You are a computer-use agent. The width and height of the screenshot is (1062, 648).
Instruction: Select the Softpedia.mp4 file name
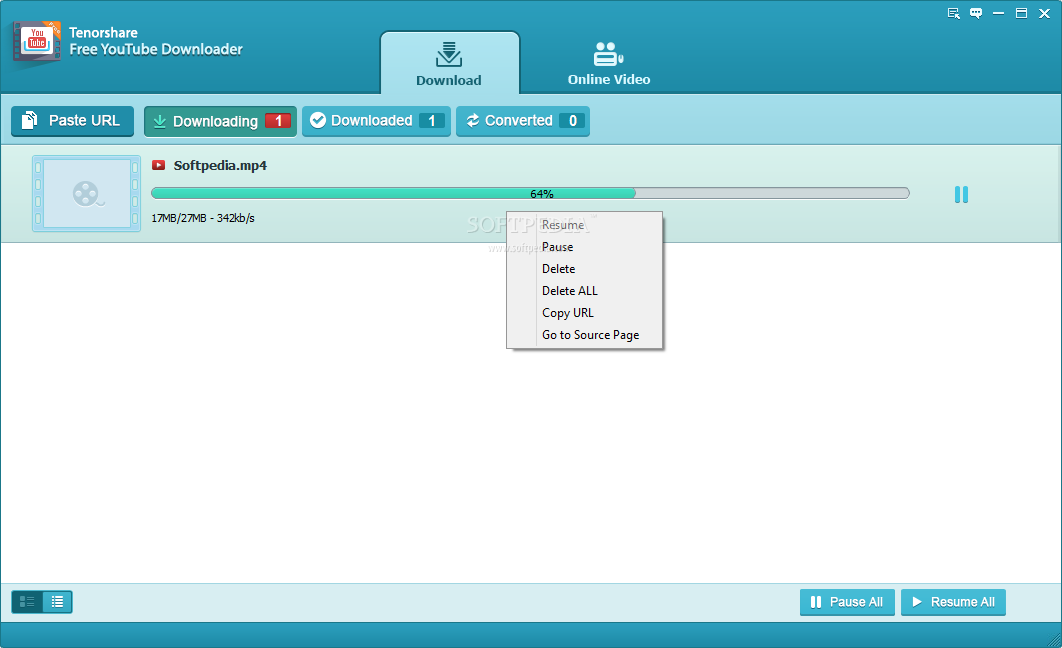point(220,165)
